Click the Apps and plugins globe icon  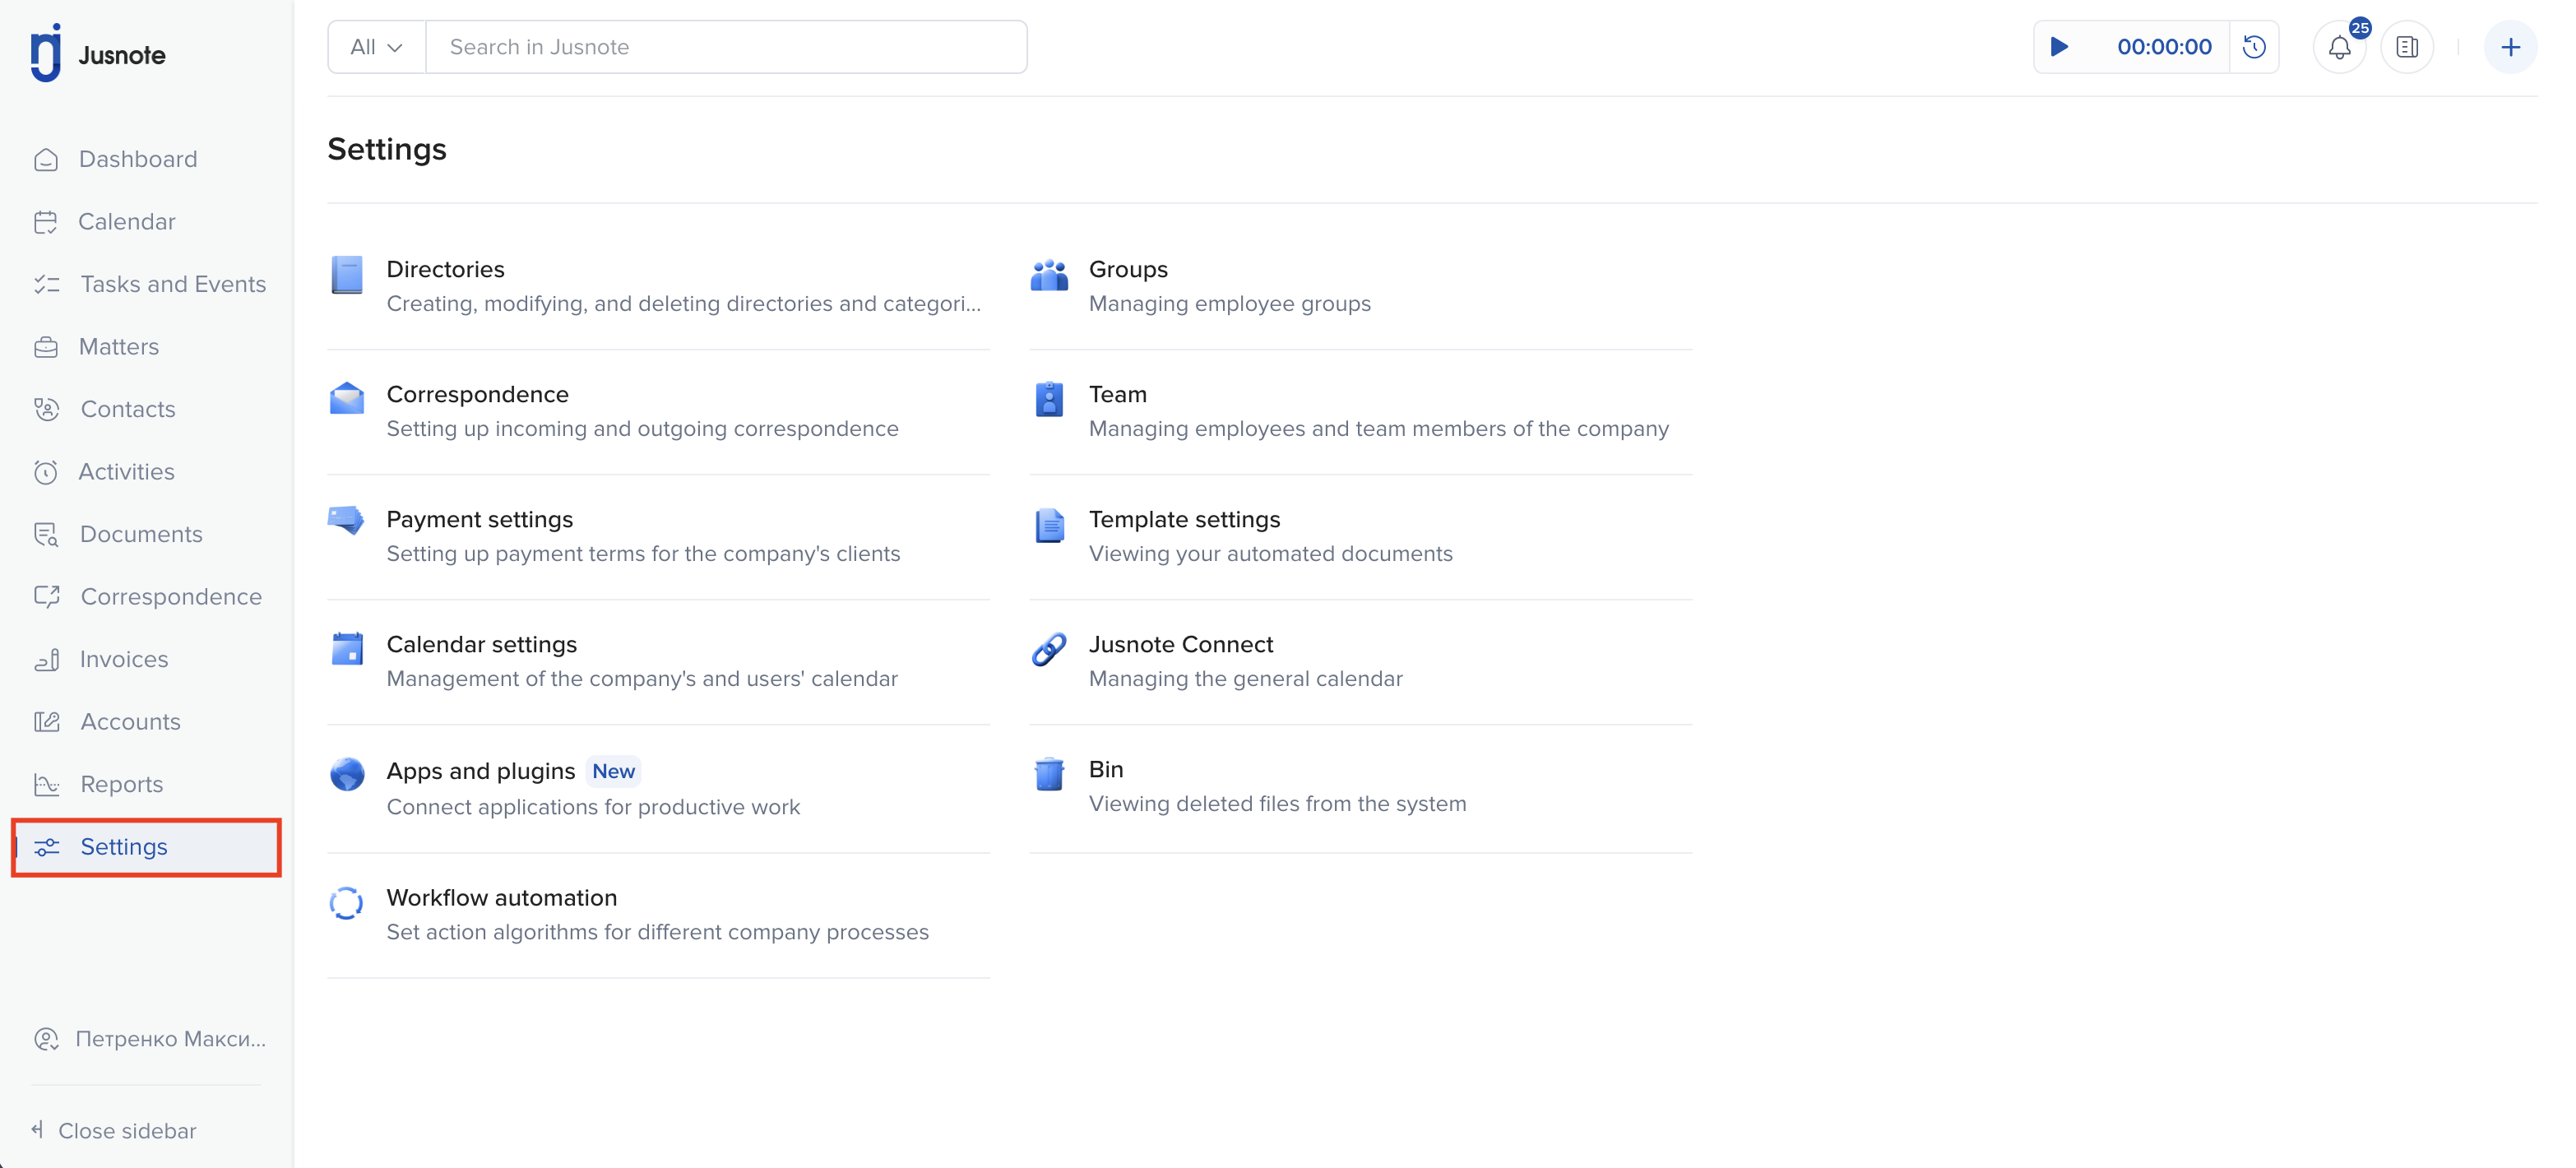tap(347, 775)
